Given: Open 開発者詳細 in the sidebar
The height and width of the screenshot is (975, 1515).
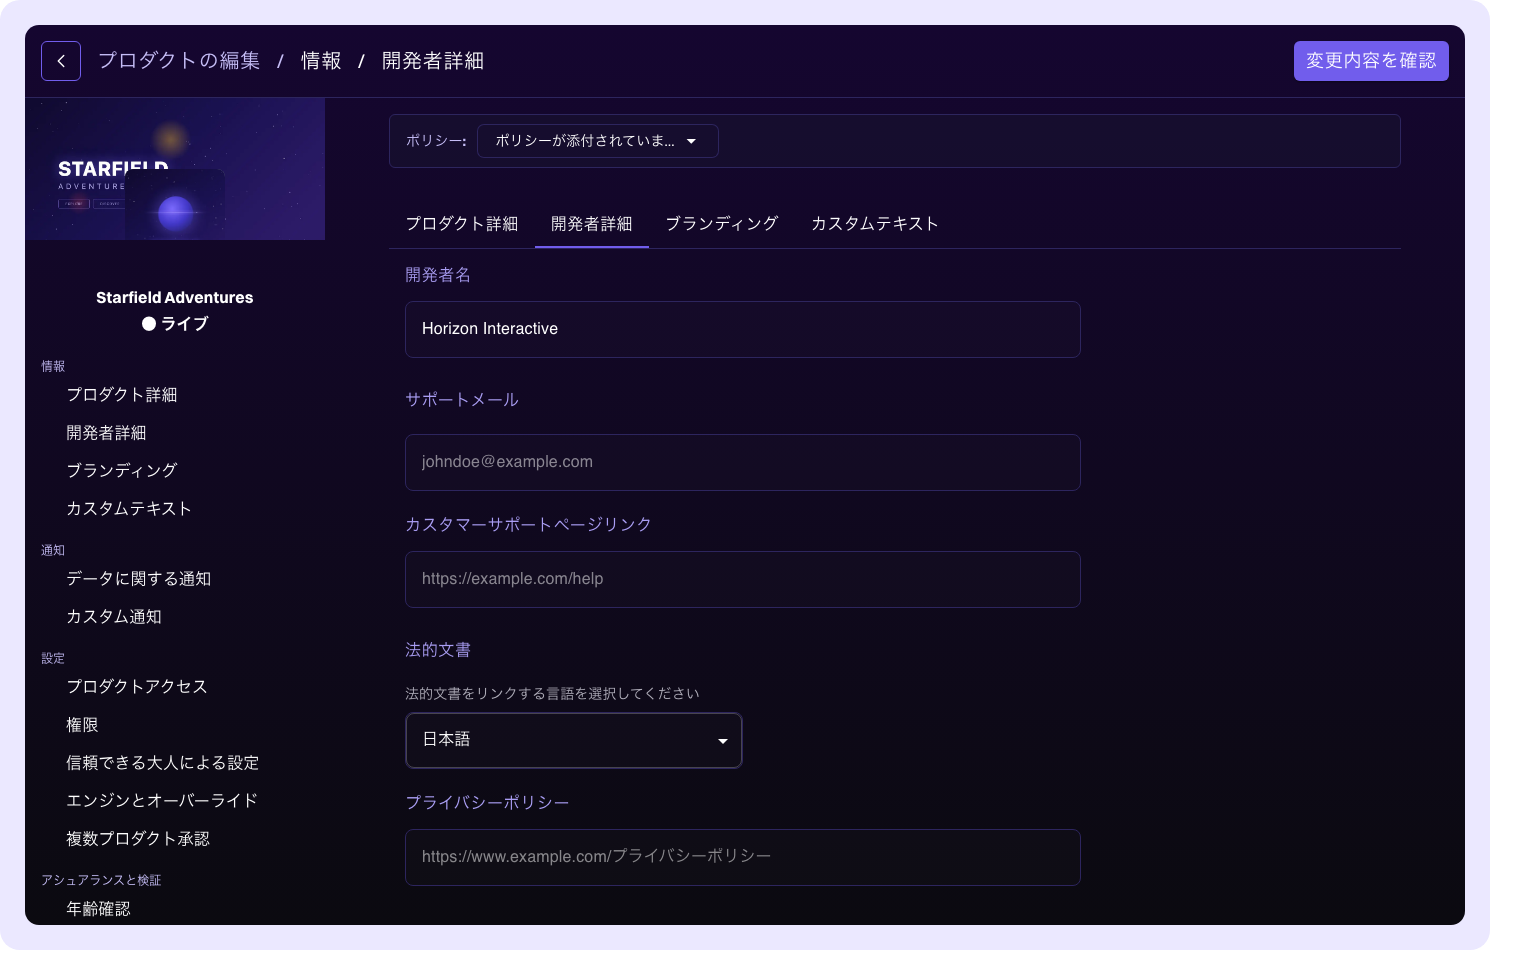Looking at the screenshot, I should coord(106,433).
